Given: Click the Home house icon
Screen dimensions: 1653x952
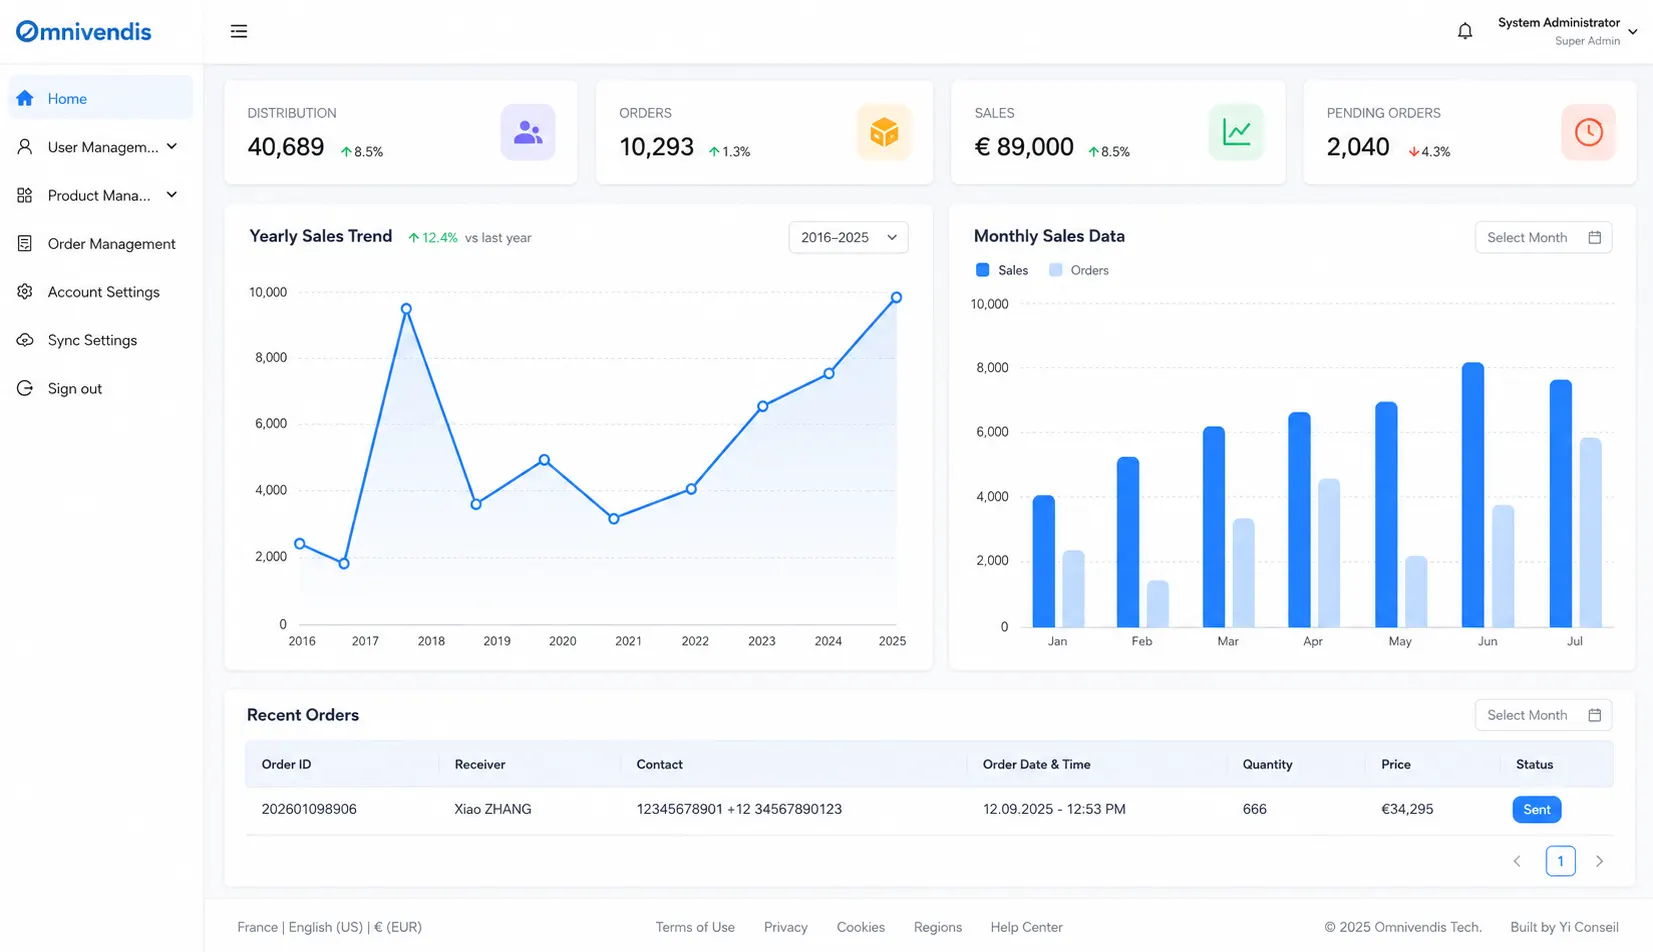Looking at the screenshot, I should (25, 98).
